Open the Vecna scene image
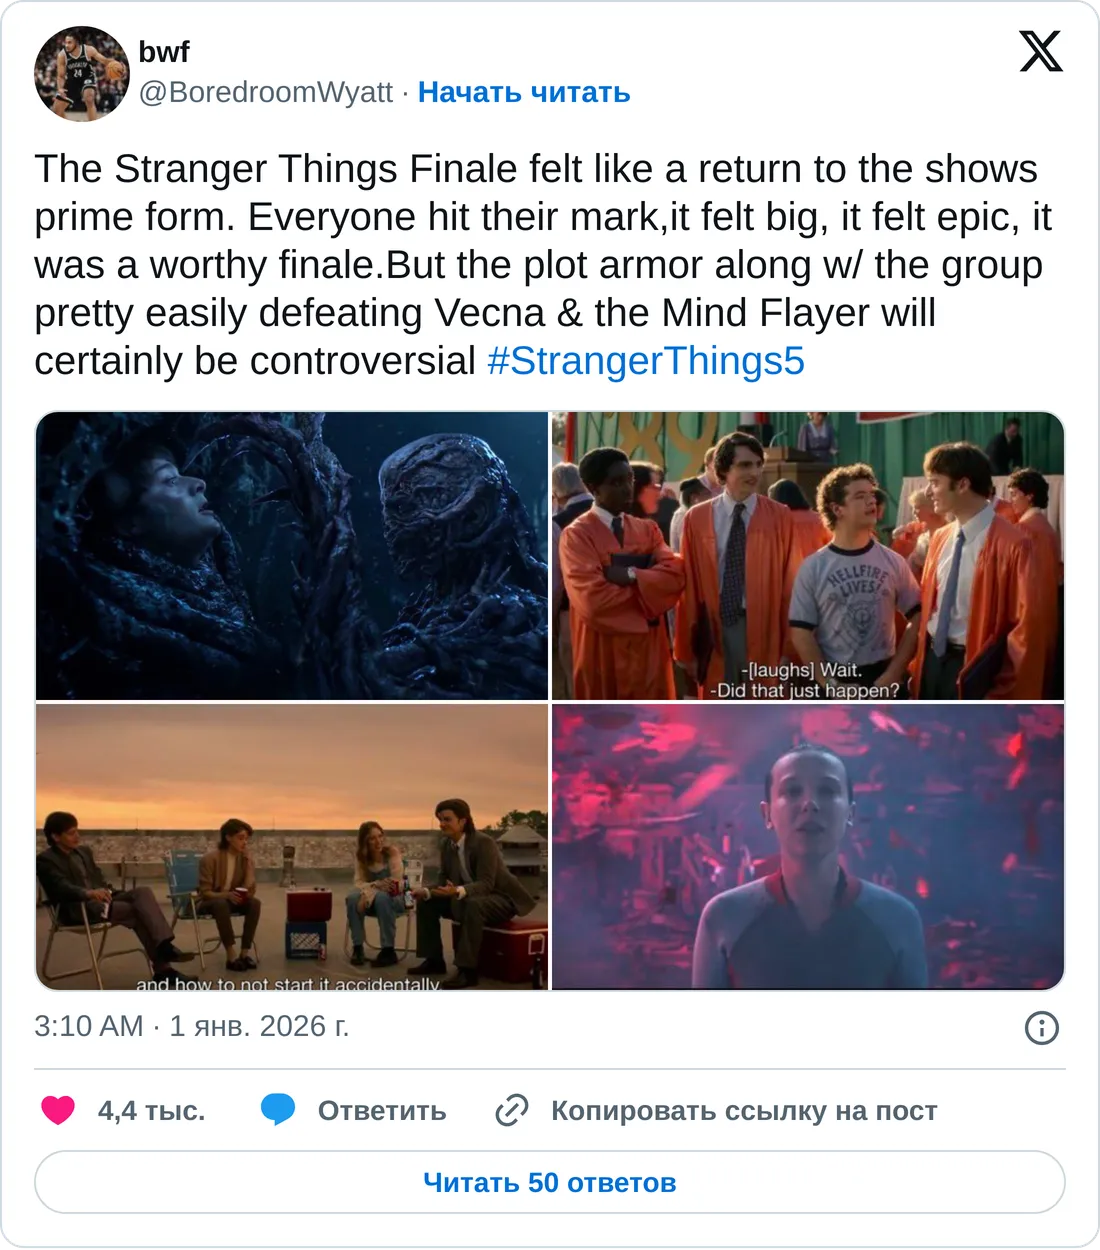This screenshot has height=1250, width=1100. pos(292,556)
